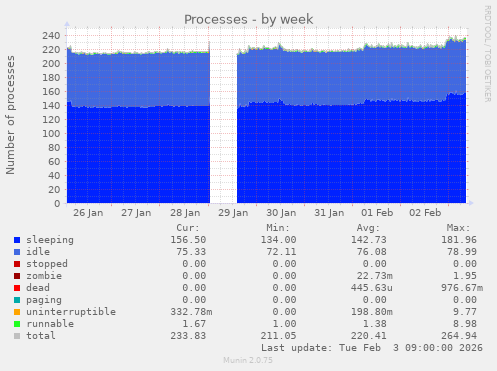497x371 pixels.
Task: Click the '01 Feb' x-axis label
Action: 377,213
